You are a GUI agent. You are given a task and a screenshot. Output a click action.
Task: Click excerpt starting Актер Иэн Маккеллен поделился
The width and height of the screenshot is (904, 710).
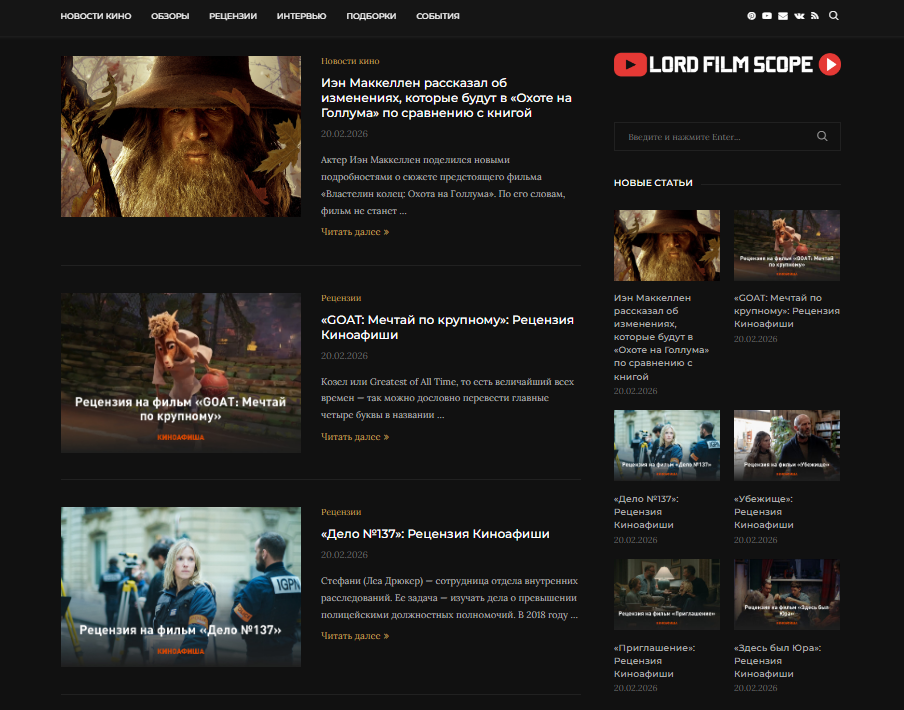click(443, 185)
